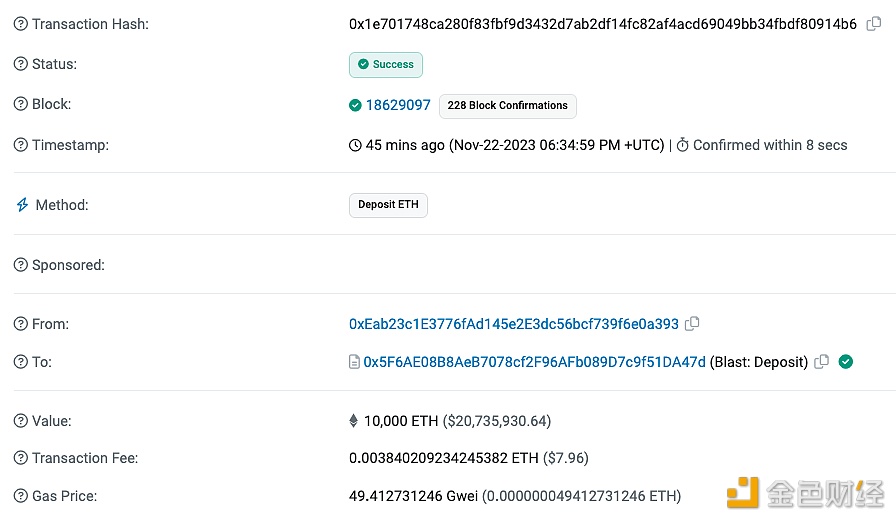The height and width of the screenshot is (520, 896).
Task: Click the help icon beside Timestamp
Action: point(21,145)
